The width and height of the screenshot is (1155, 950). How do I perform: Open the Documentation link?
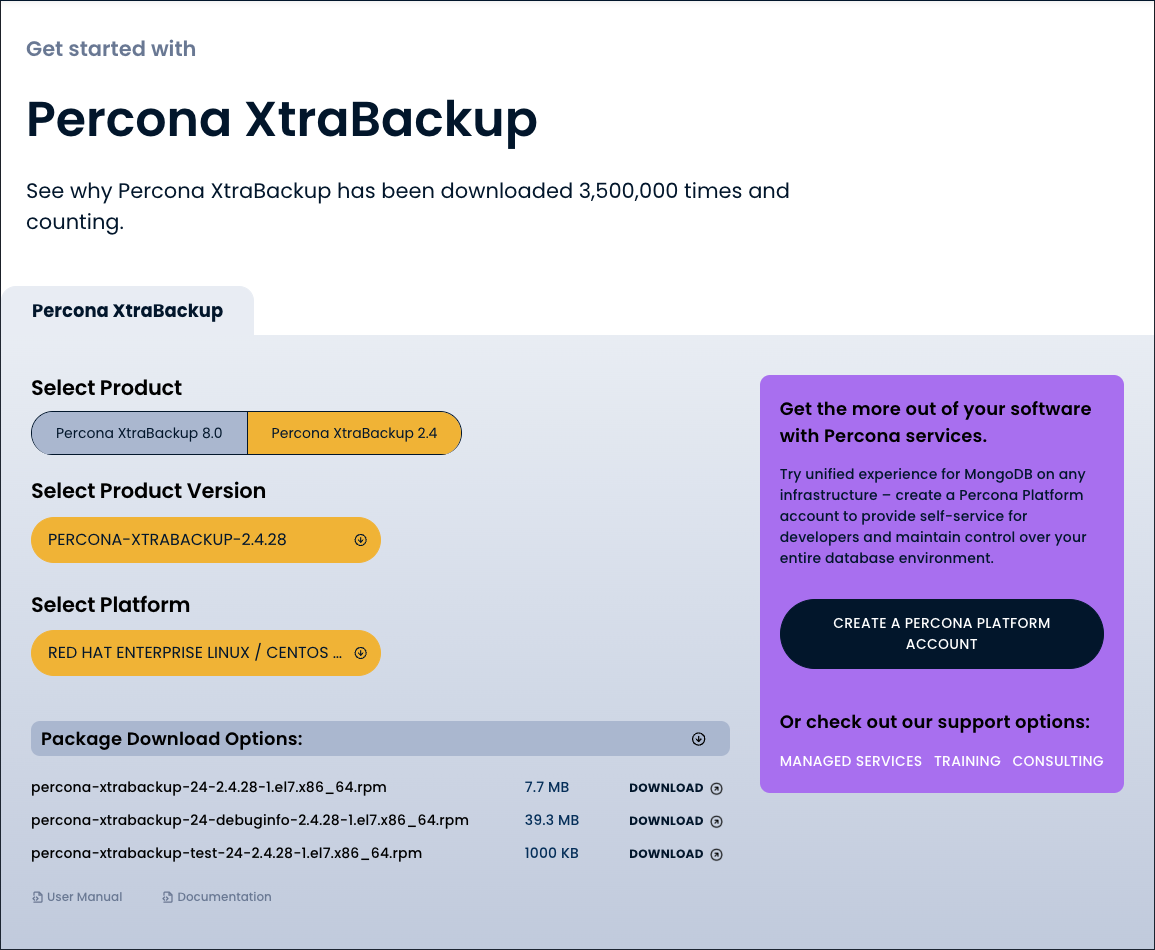217,897
